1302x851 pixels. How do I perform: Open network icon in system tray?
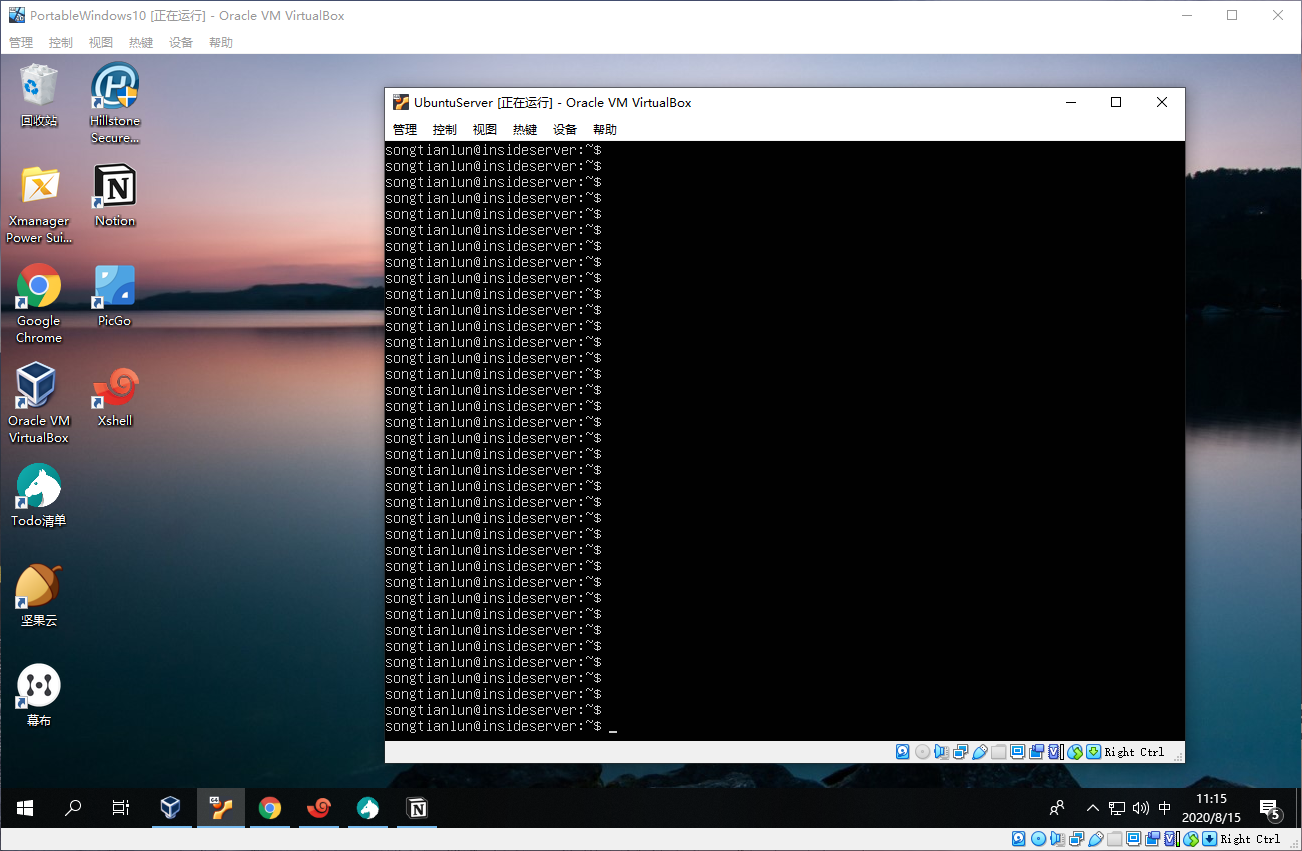pyautogui.click(x=1116, y=808)
